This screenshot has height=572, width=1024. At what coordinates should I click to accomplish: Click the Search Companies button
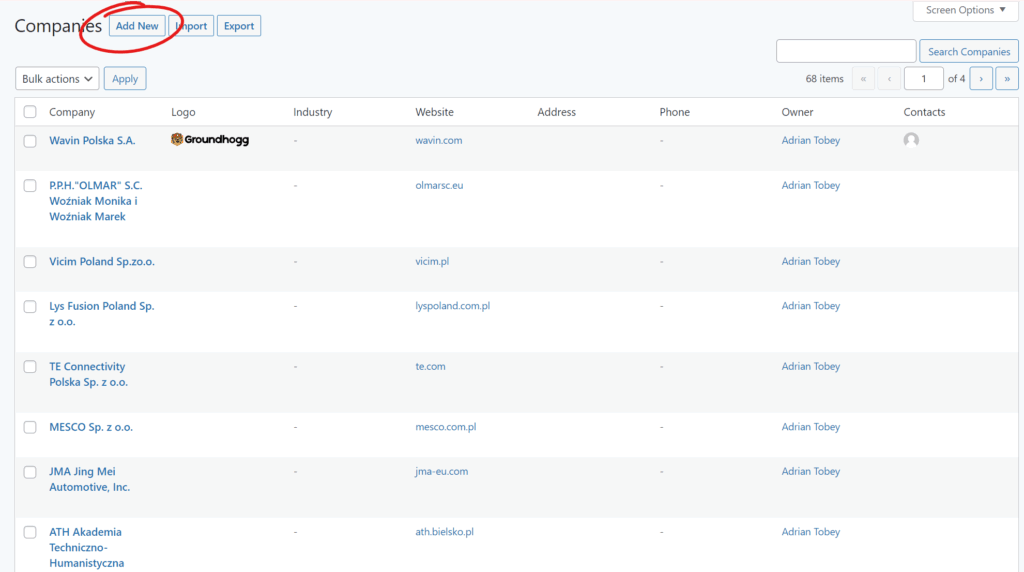(x=969, y=51)
